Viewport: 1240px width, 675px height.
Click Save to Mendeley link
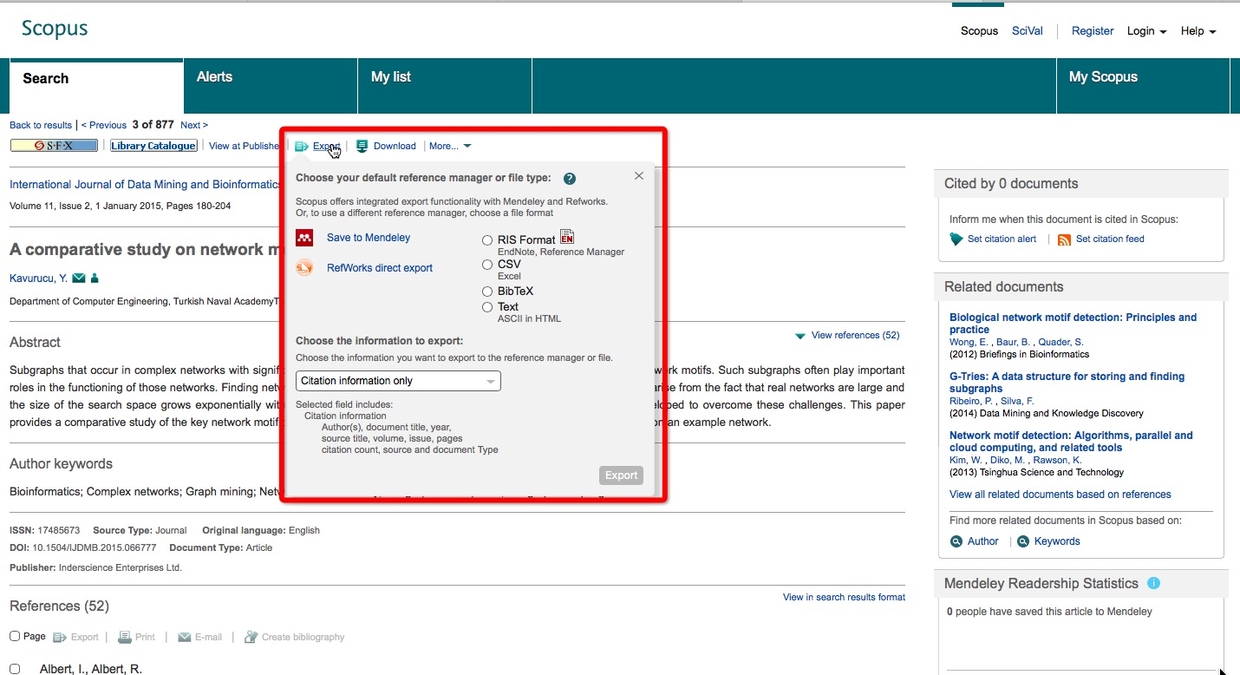[x=368, y=238]
